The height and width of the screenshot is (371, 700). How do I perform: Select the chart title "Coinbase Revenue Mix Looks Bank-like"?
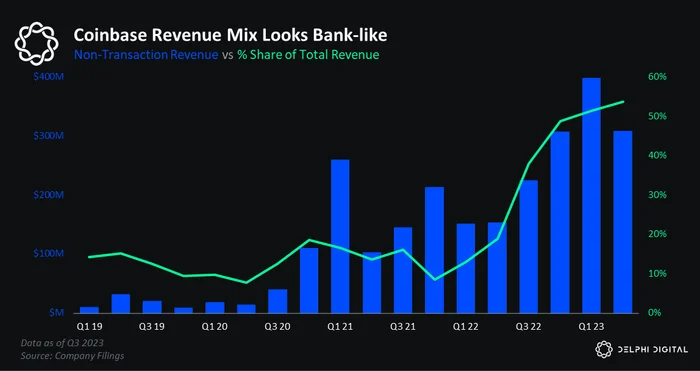point(230,36)
